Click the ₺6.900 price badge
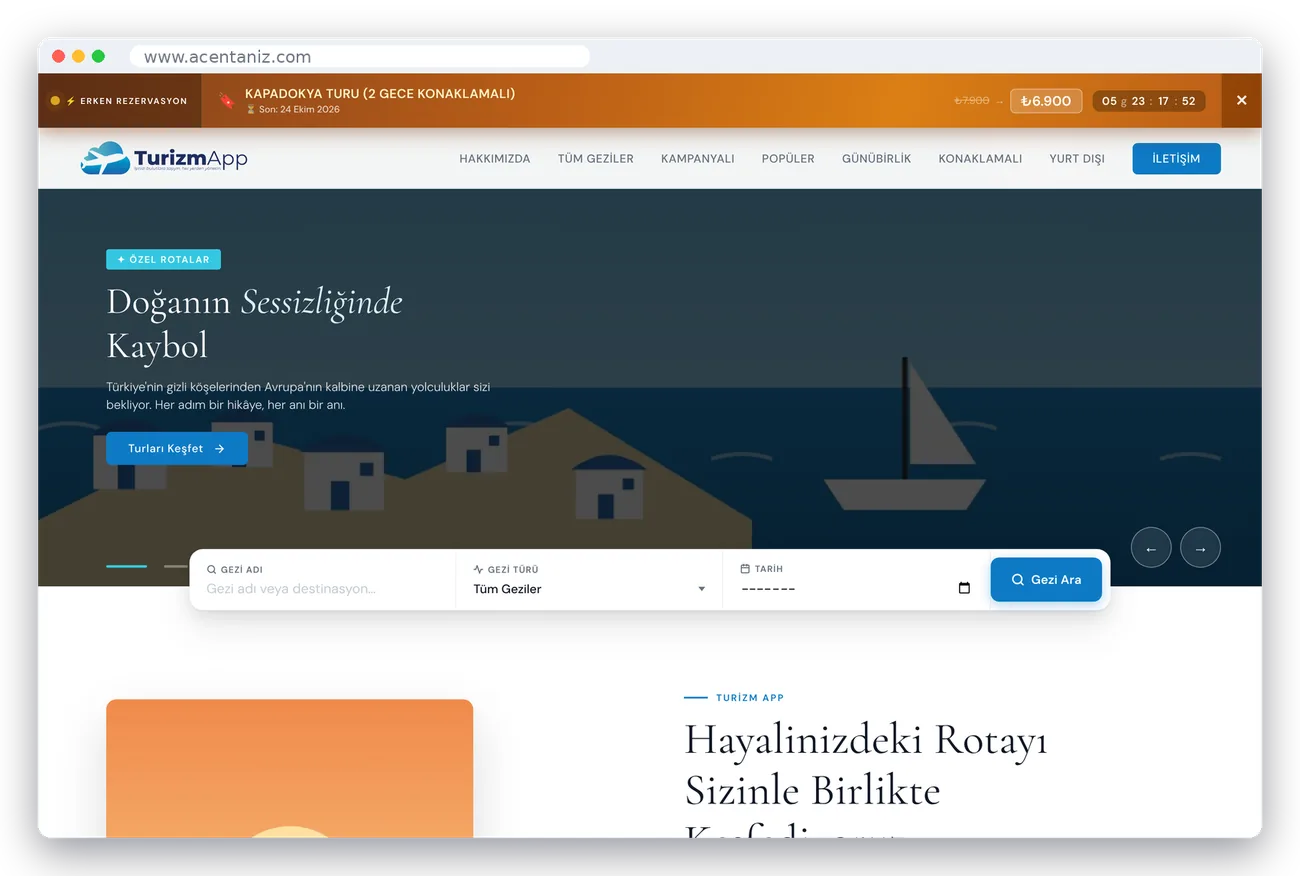The image size is (1300, 876). point(1046,101)
